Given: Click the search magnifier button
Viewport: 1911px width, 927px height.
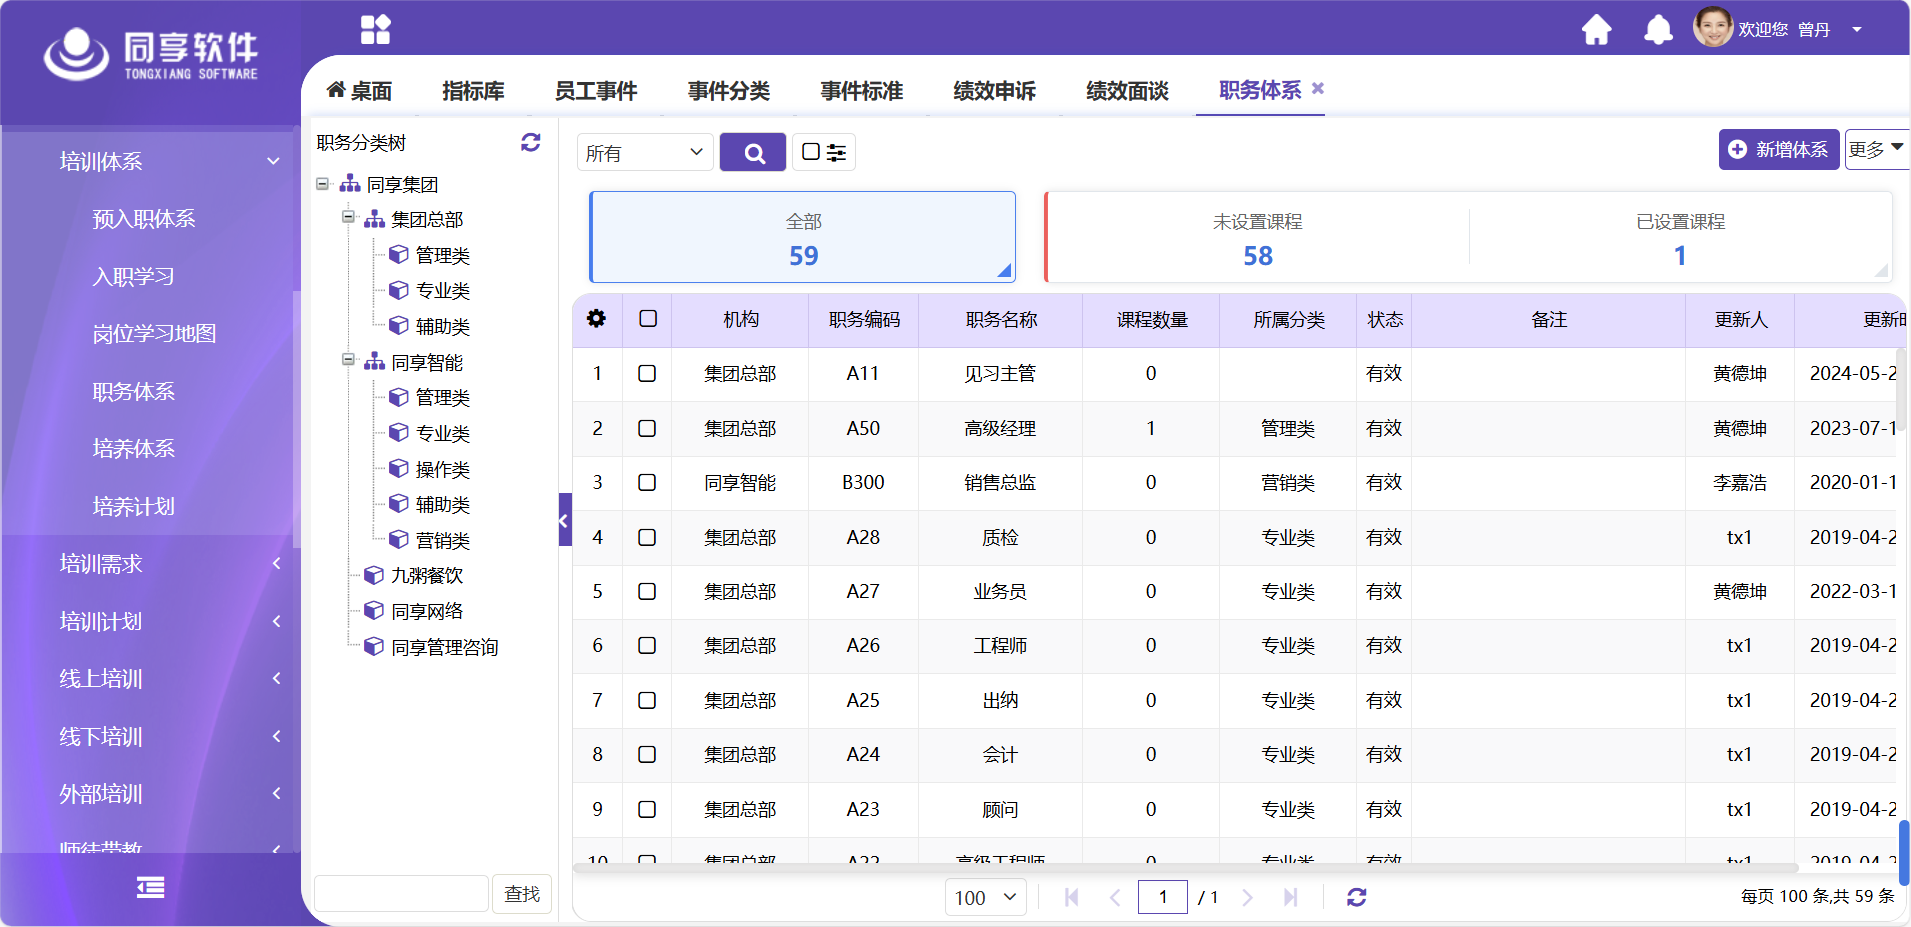Looking at the screenshot, I should tap(753, 152).
